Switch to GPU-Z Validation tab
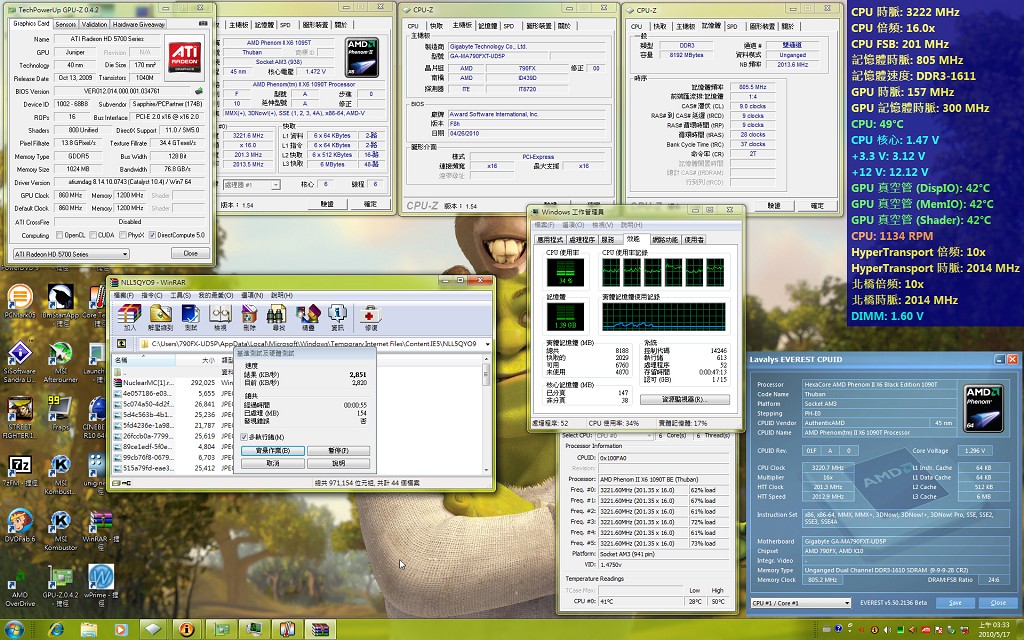The height and width of the screenshot is (640, 1024). pyautogui.click(x=94, y=24)
